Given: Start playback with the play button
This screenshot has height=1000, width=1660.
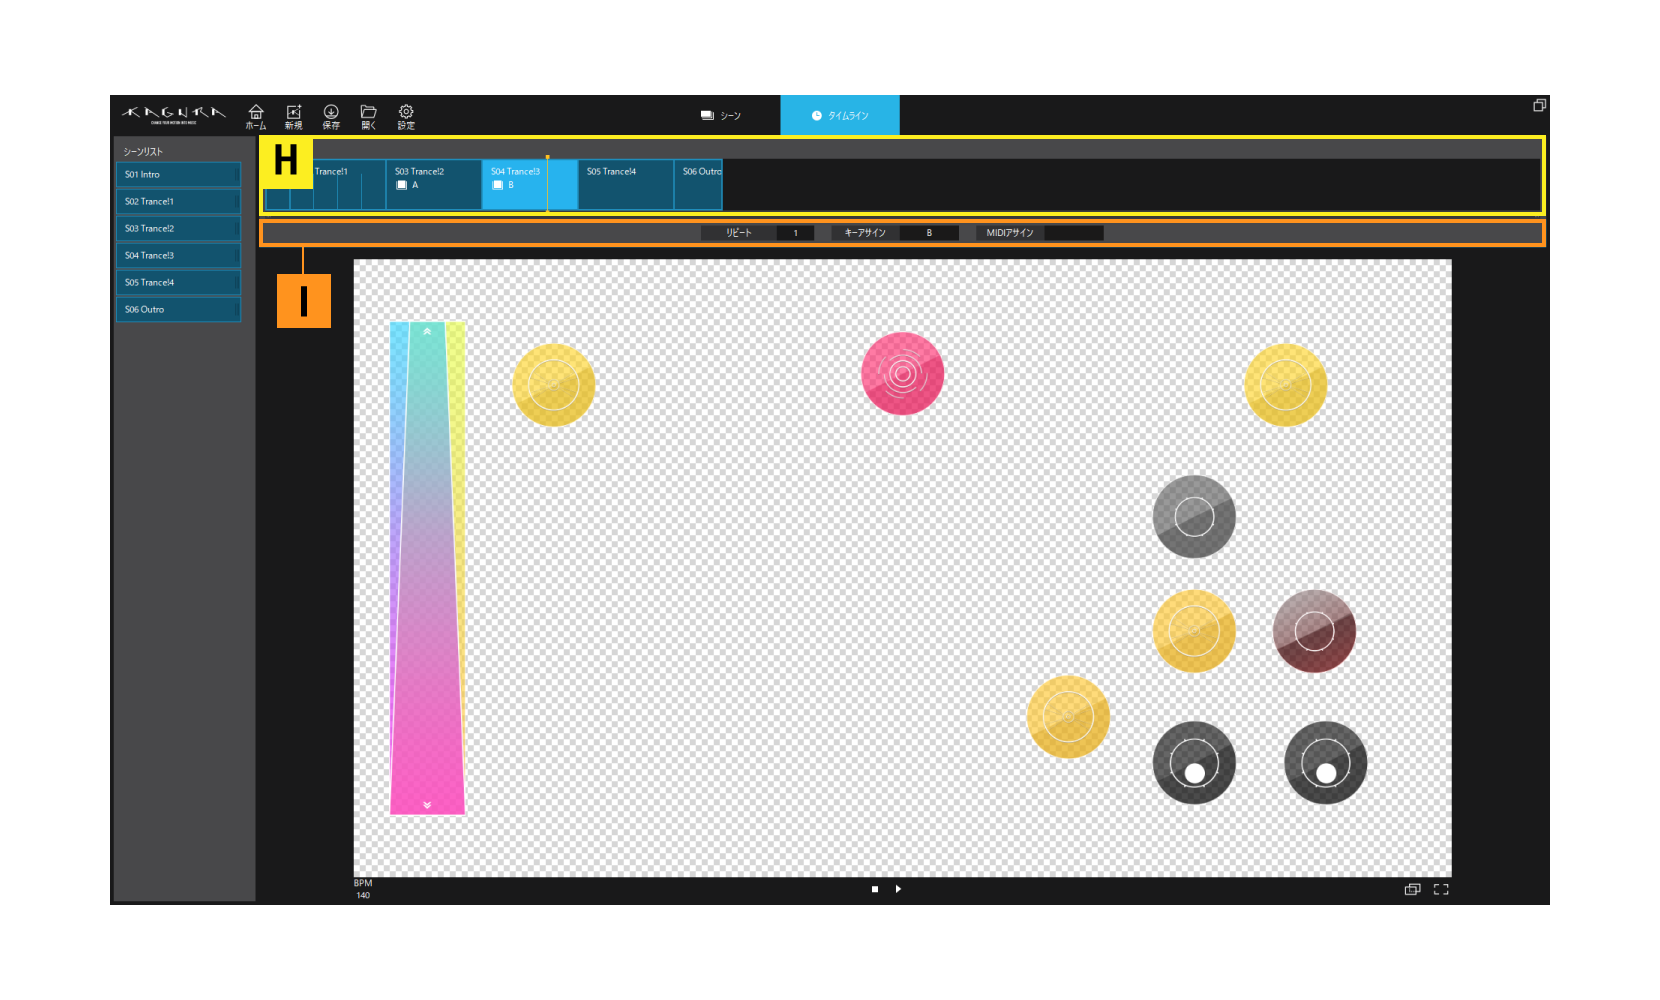Looking at the screenshot, I should (898, 889).
